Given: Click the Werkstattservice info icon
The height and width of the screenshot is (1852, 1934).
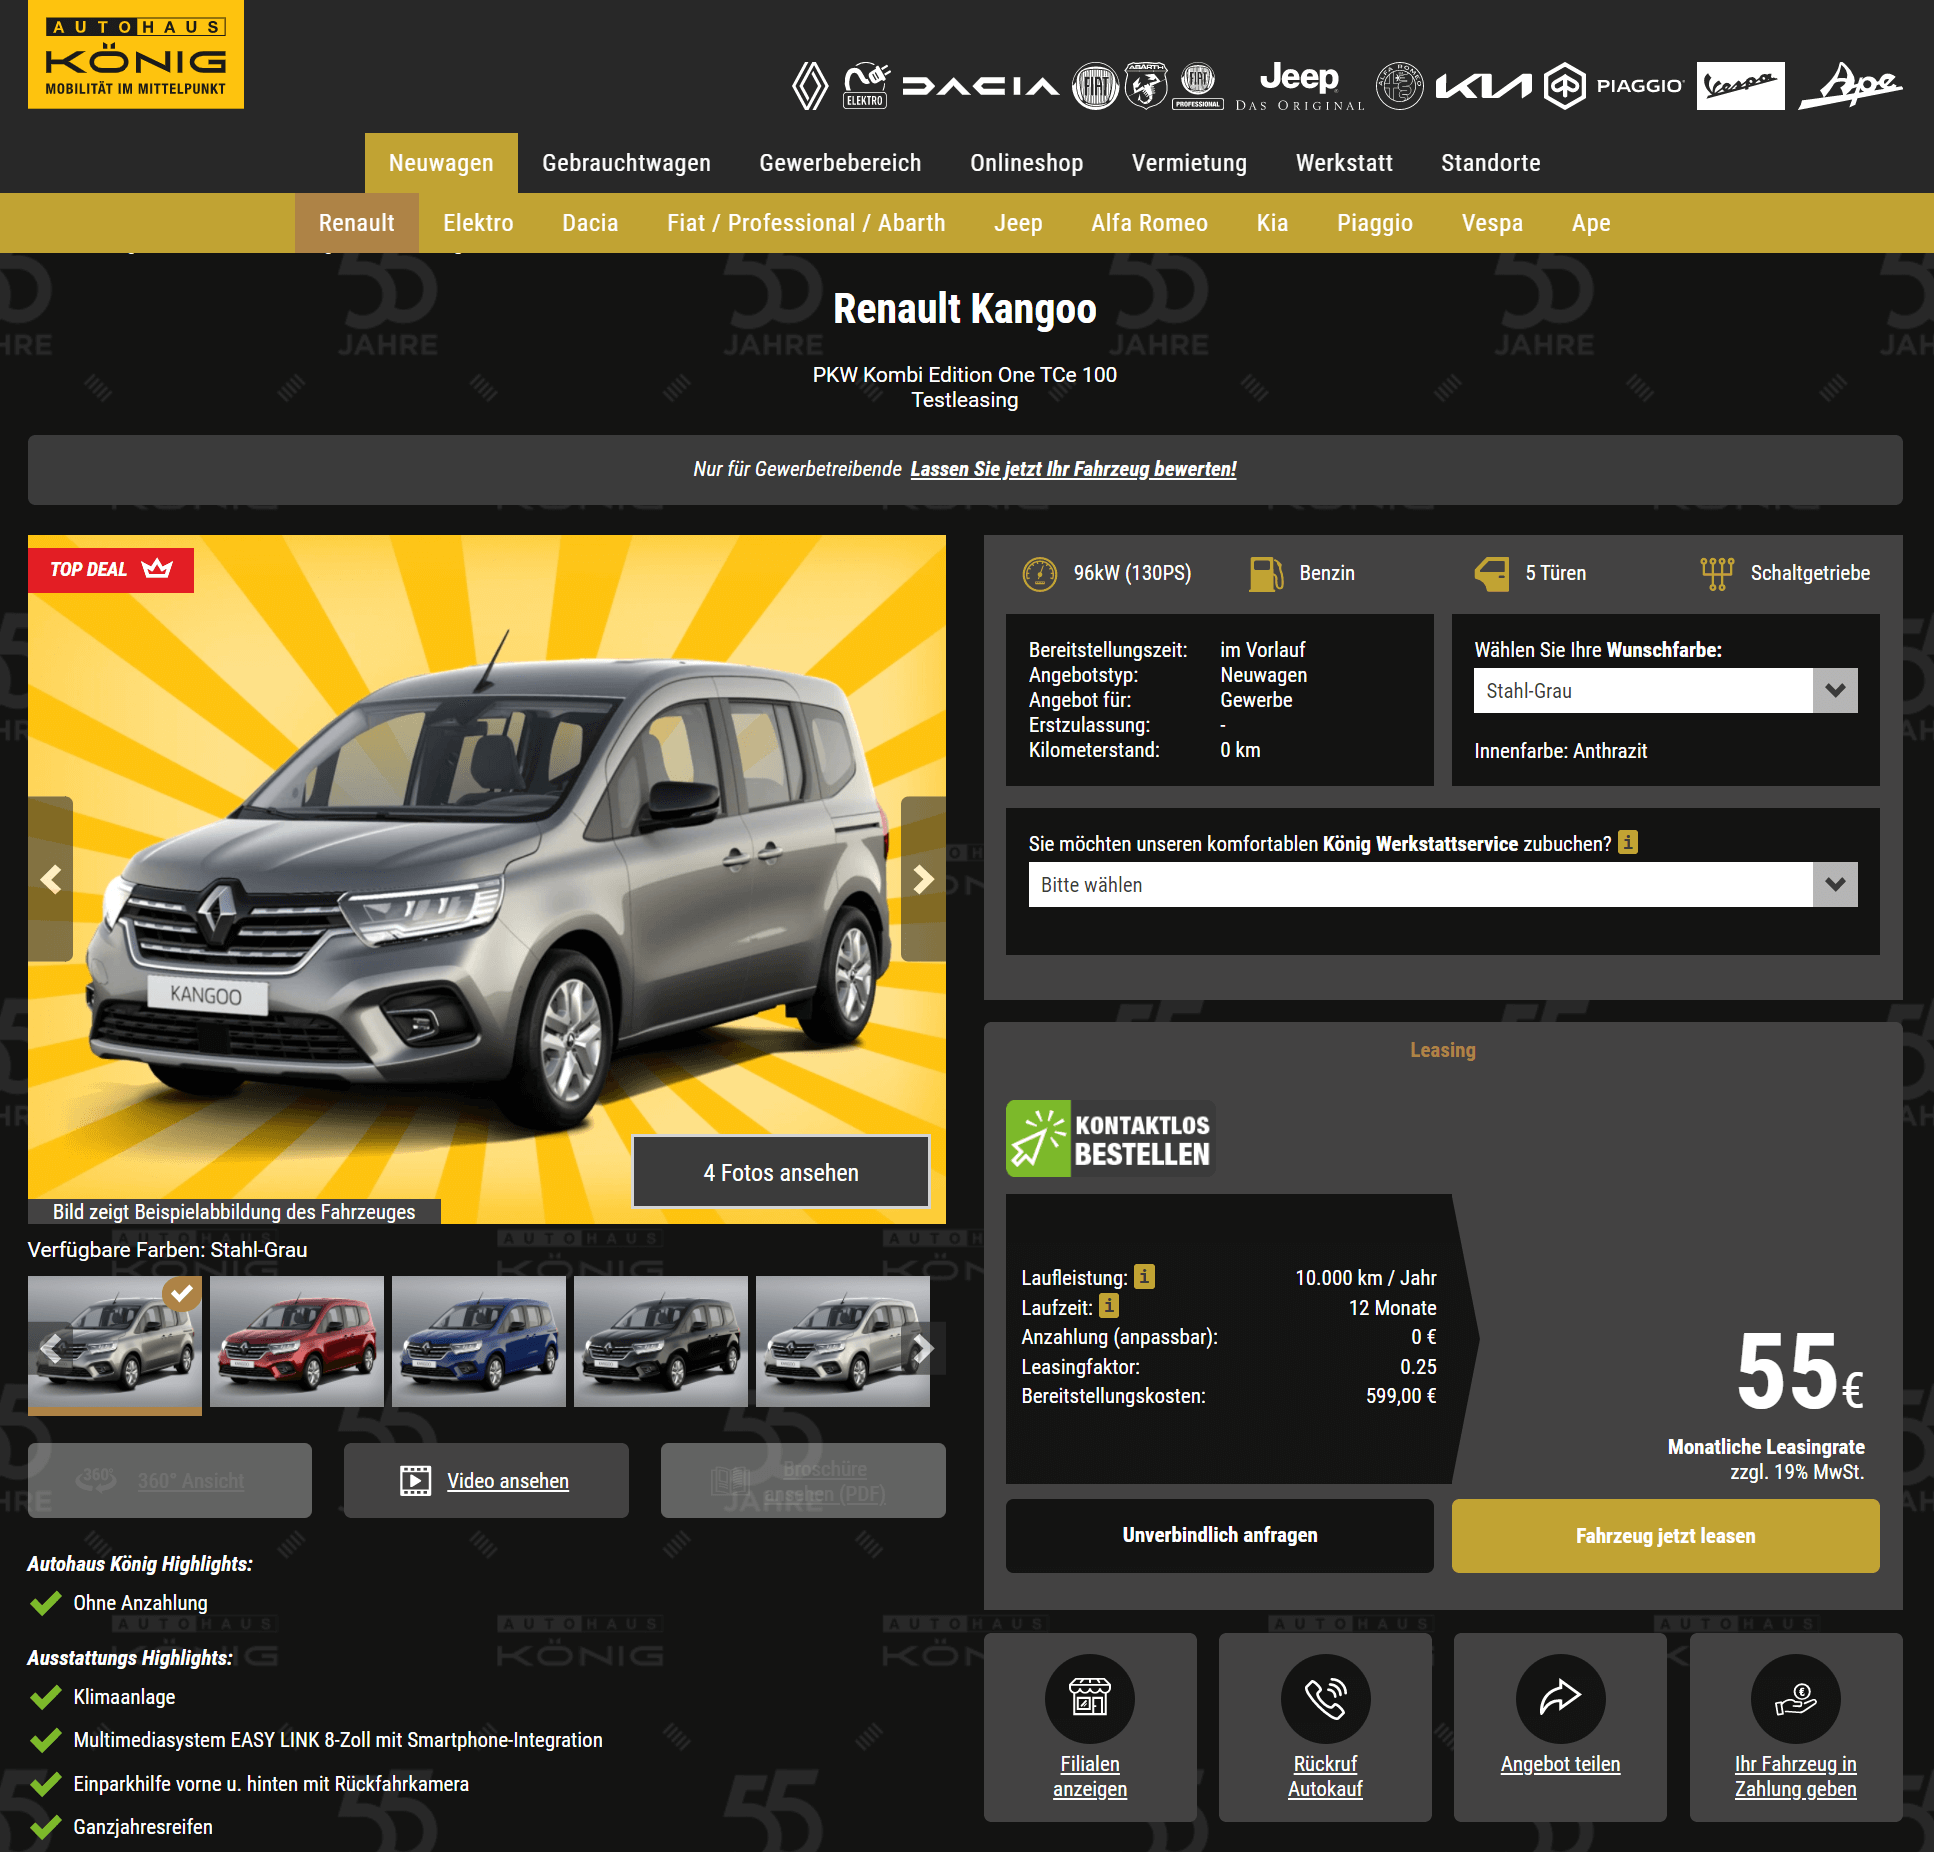Looking at the screenshot, I should (x=1628, y=842).
